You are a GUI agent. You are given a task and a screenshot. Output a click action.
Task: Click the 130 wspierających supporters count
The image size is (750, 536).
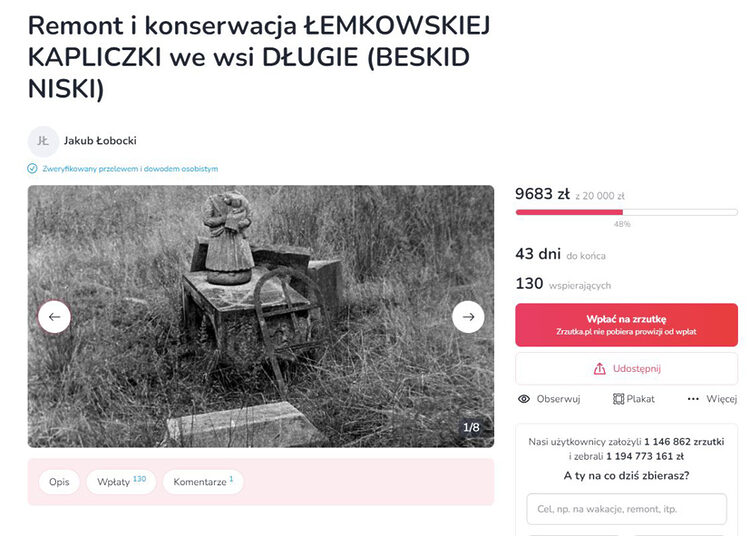coord(563,284)
